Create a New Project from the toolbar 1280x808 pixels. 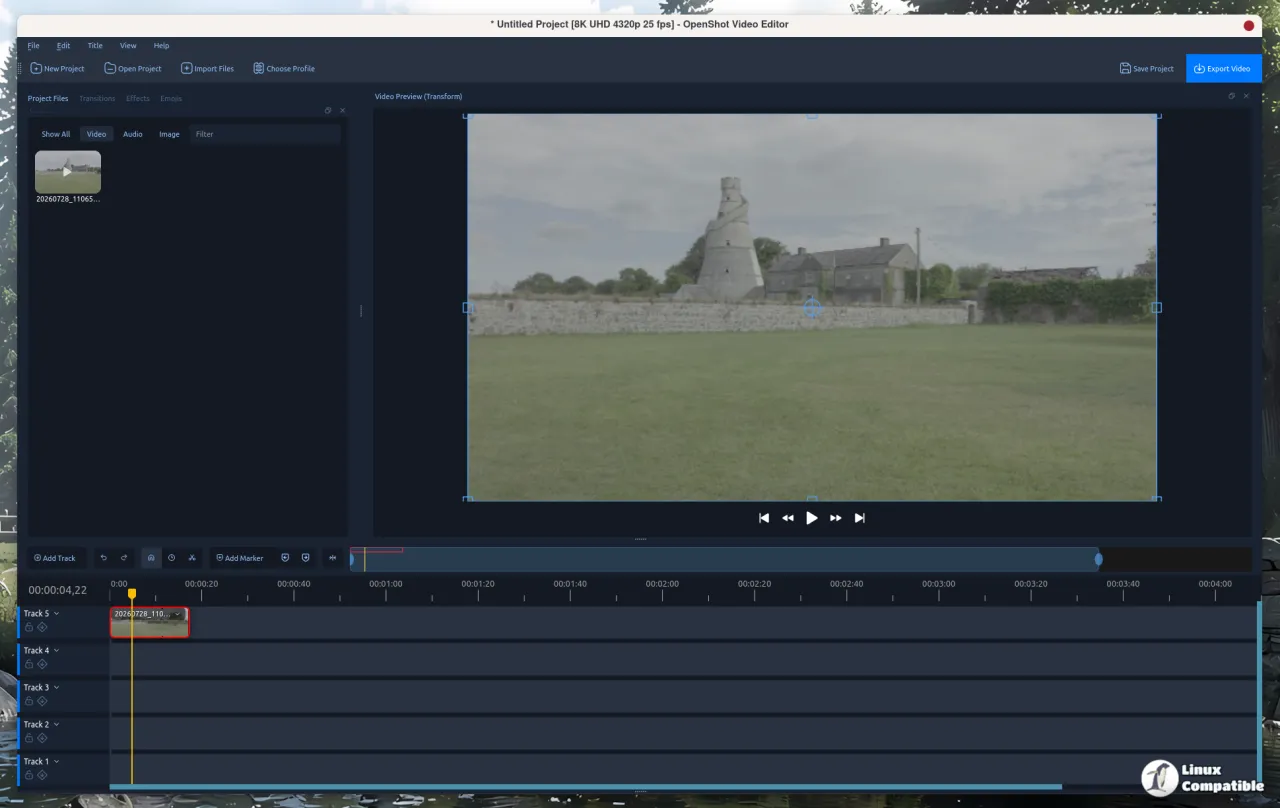tap(57, 69)
